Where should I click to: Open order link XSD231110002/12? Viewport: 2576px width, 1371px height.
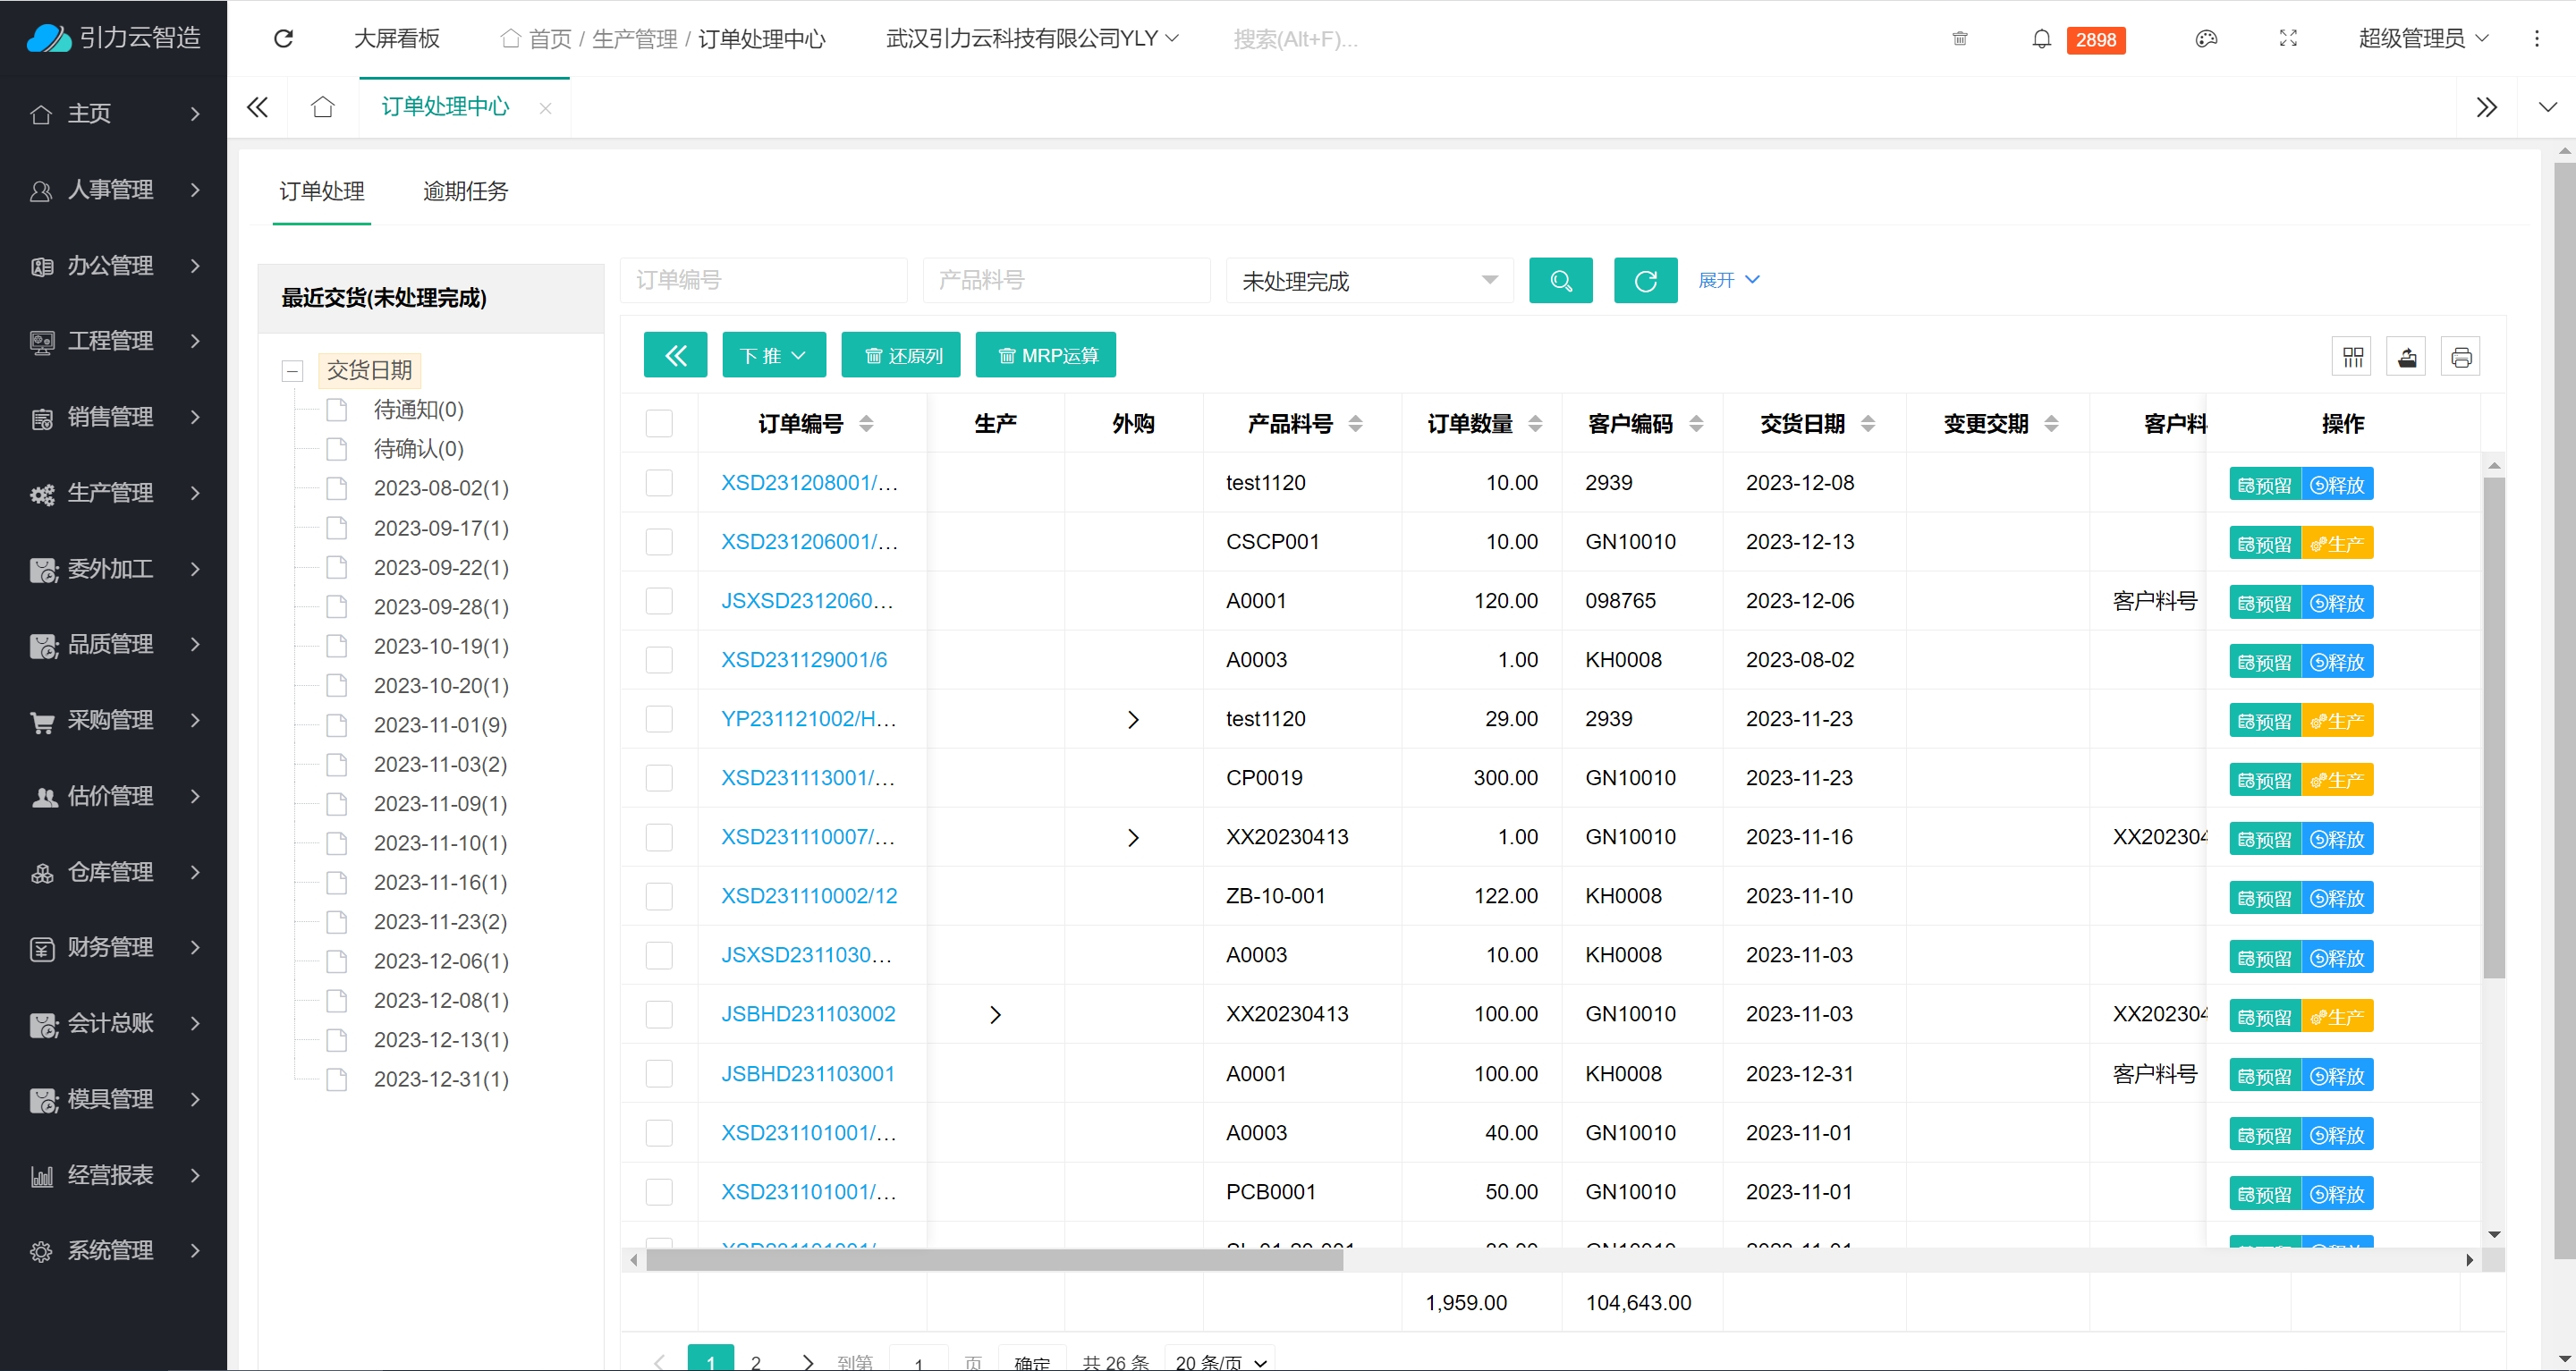coord(809,896)
